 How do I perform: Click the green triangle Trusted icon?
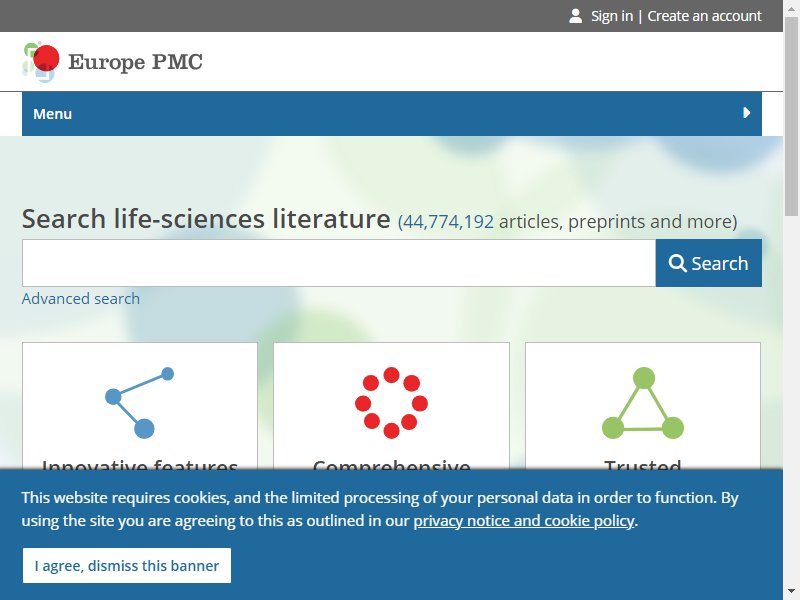(x=643, y=403)
